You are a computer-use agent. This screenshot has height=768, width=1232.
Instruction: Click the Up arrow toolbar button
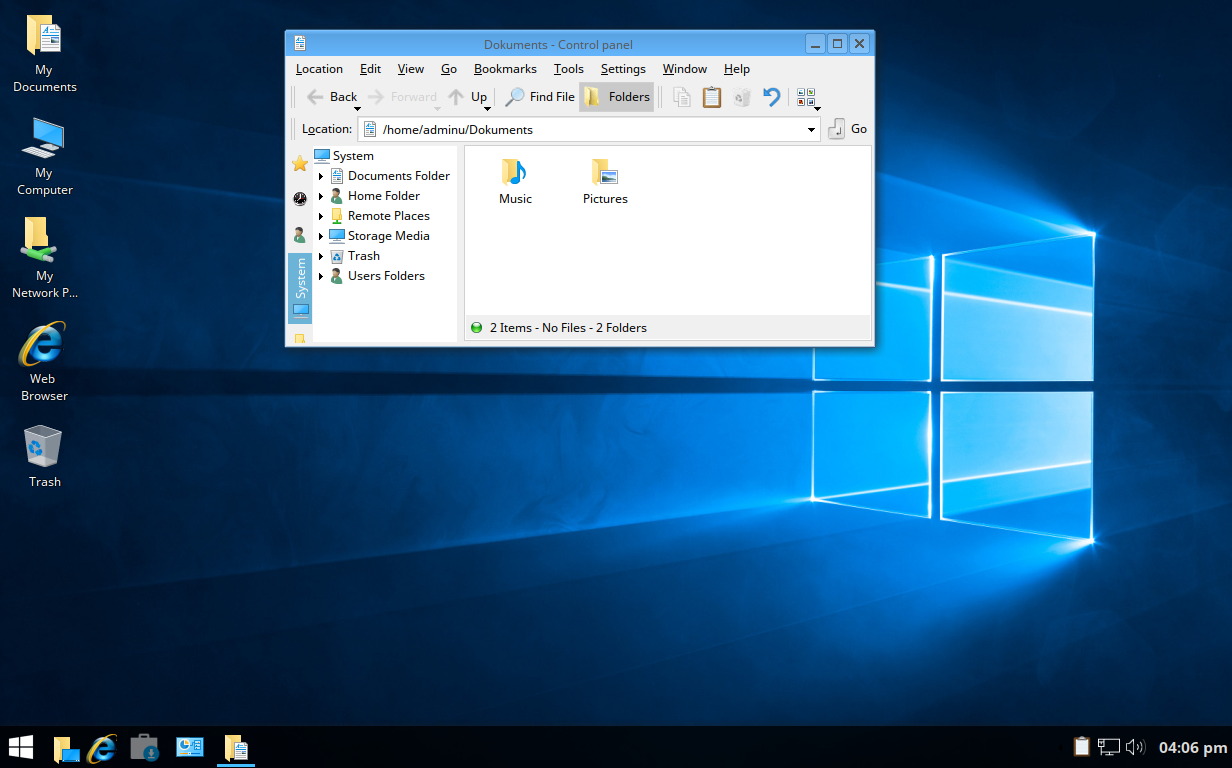[x=468, y=97]
